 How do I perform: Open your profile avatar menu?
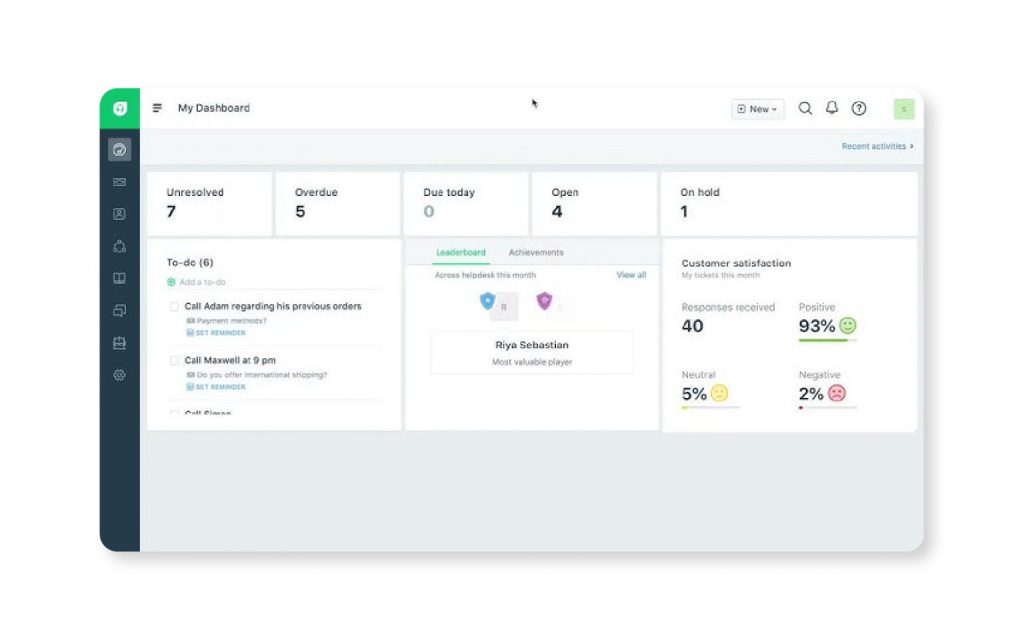[x=903, y=108]
